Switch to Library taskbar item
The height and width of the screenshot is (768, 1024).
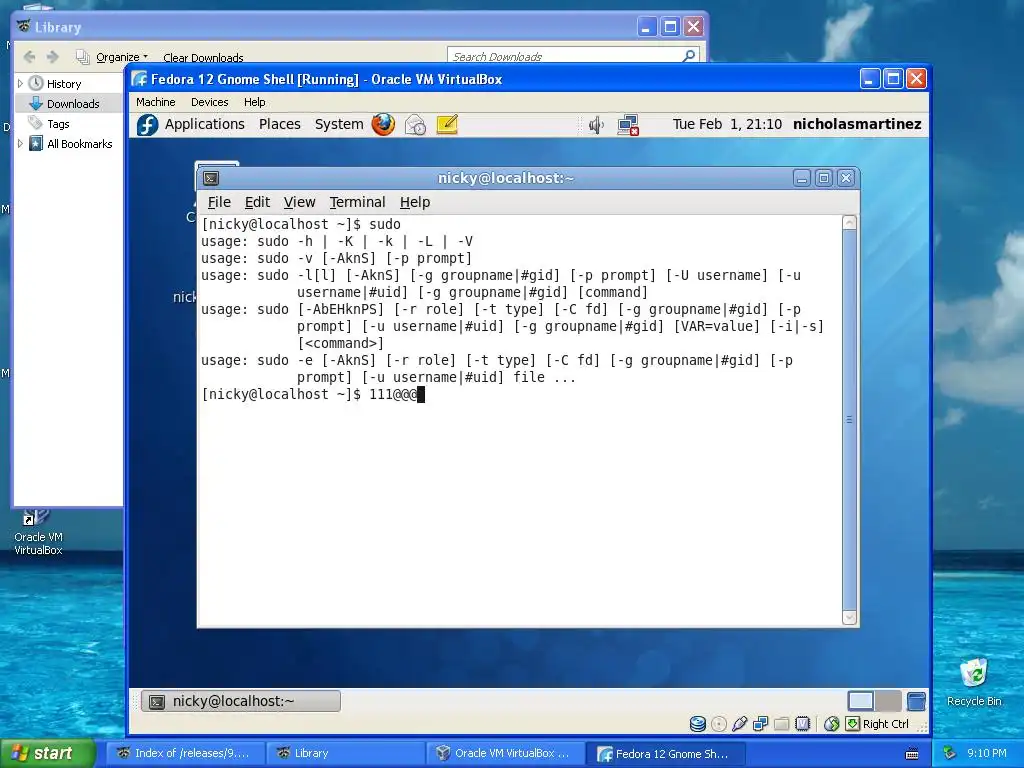344,753
